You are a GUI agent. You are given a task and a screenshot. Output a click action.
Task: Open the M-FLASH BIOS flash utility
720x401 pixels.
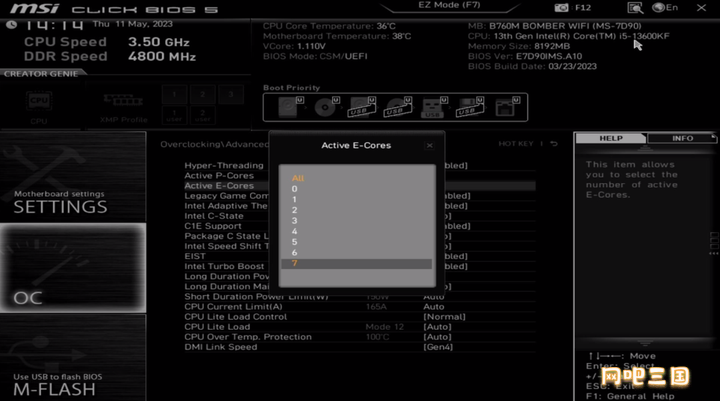click(73, 358)
